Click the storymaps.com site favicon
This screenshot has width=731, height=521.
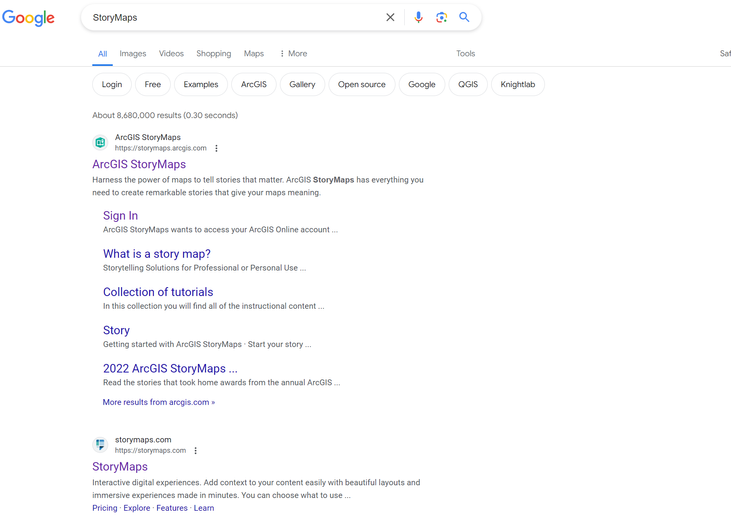tap(100, 445)
